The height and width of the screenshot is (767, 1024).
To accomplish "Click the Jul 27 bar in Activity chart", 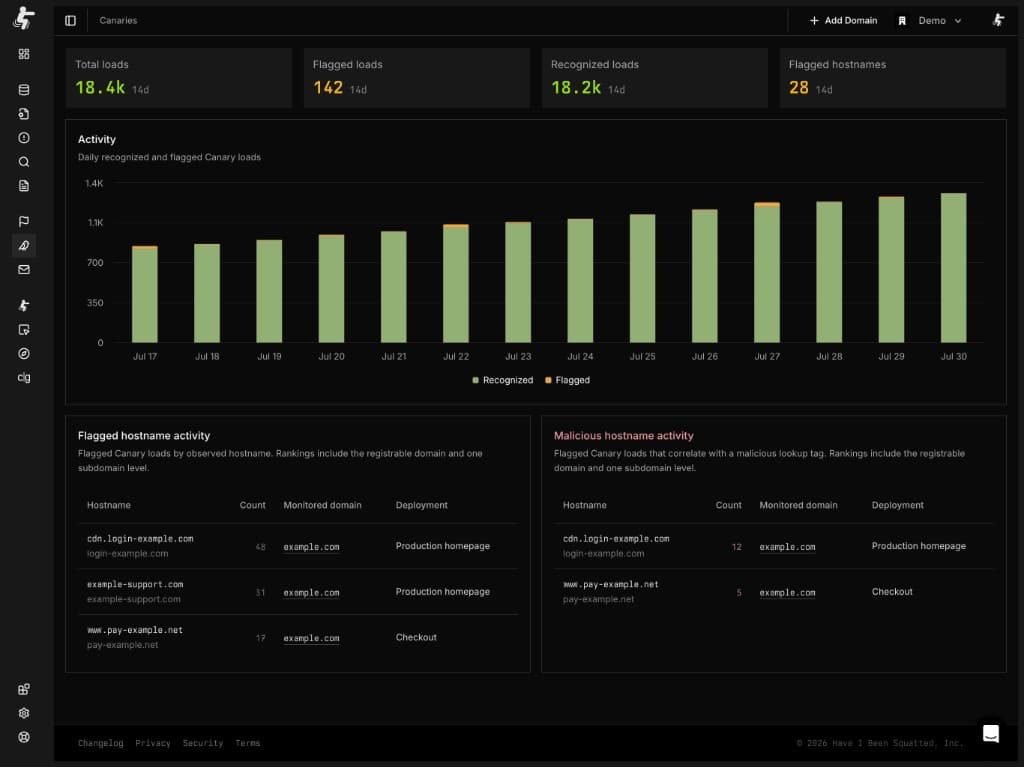I will pyautogui.click(x=767, y=272).
